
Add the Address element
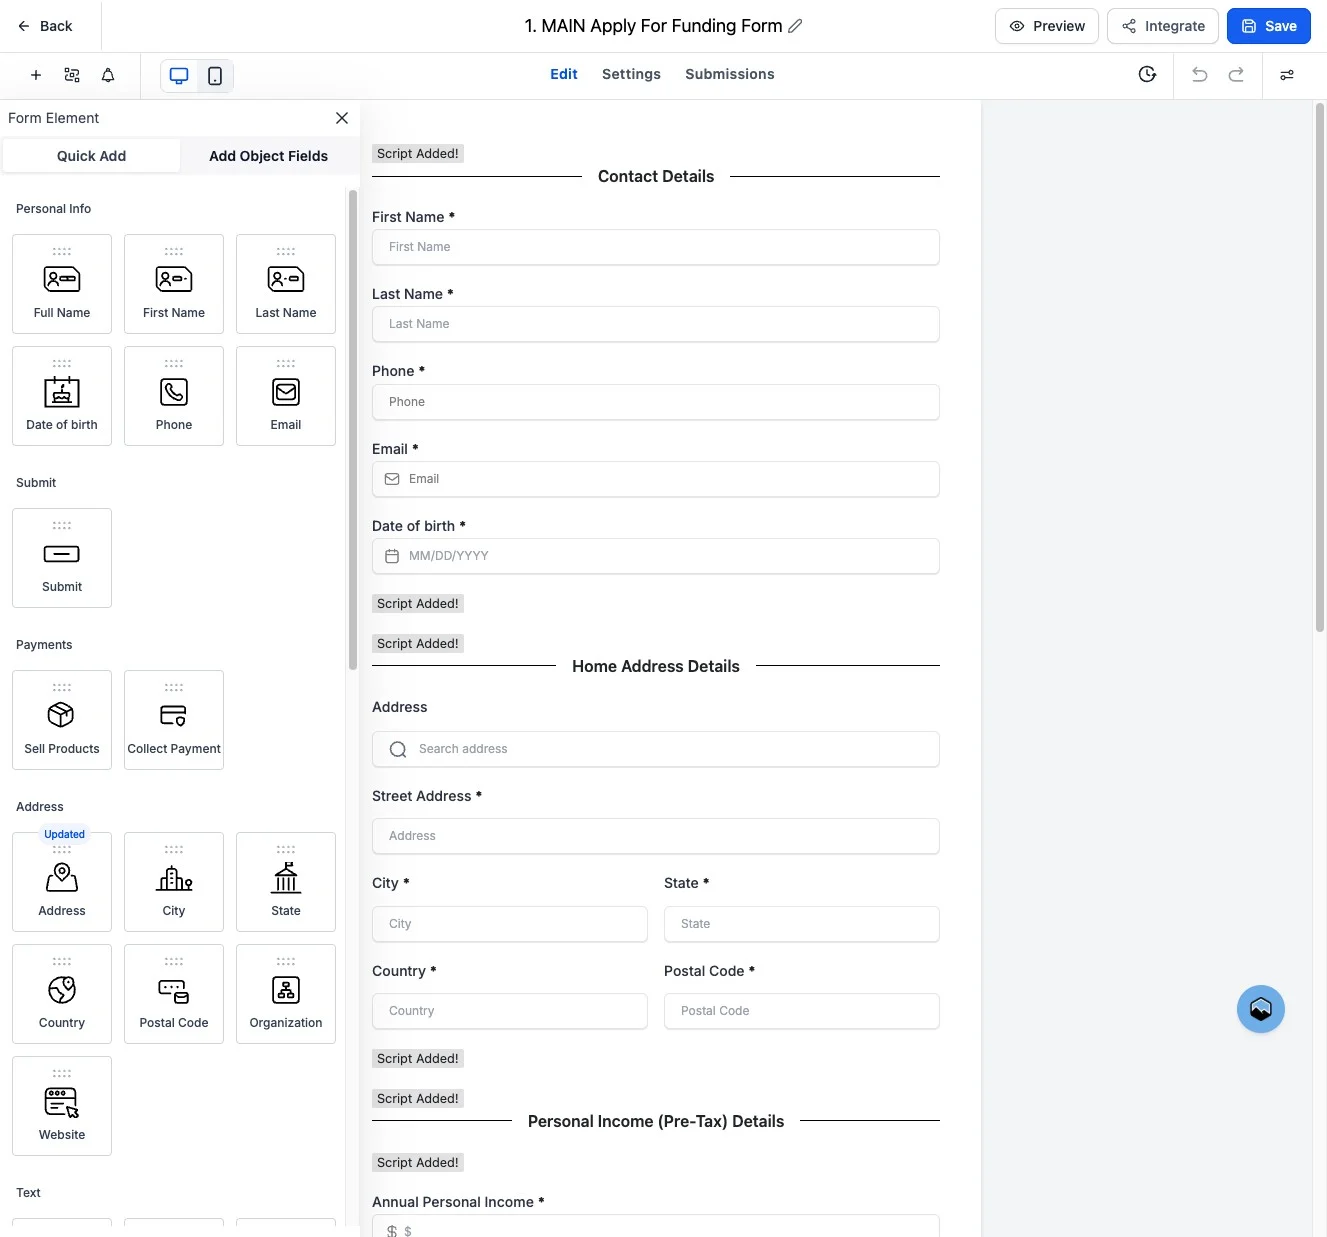pos(62,882)
